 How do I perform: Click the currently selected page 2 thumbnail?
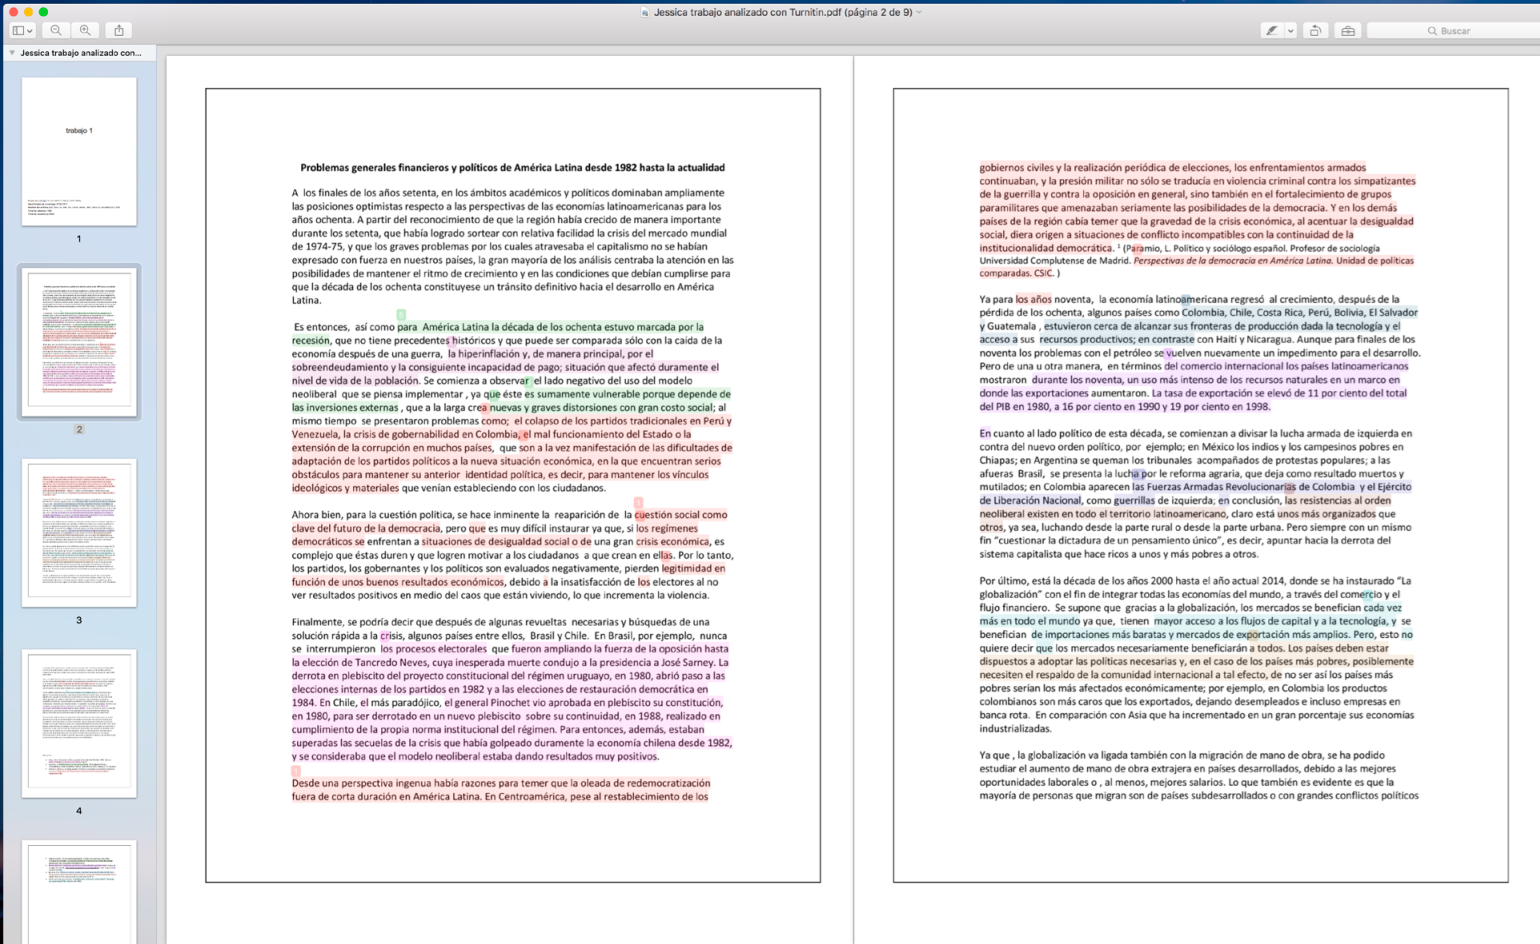click(79, 341)
